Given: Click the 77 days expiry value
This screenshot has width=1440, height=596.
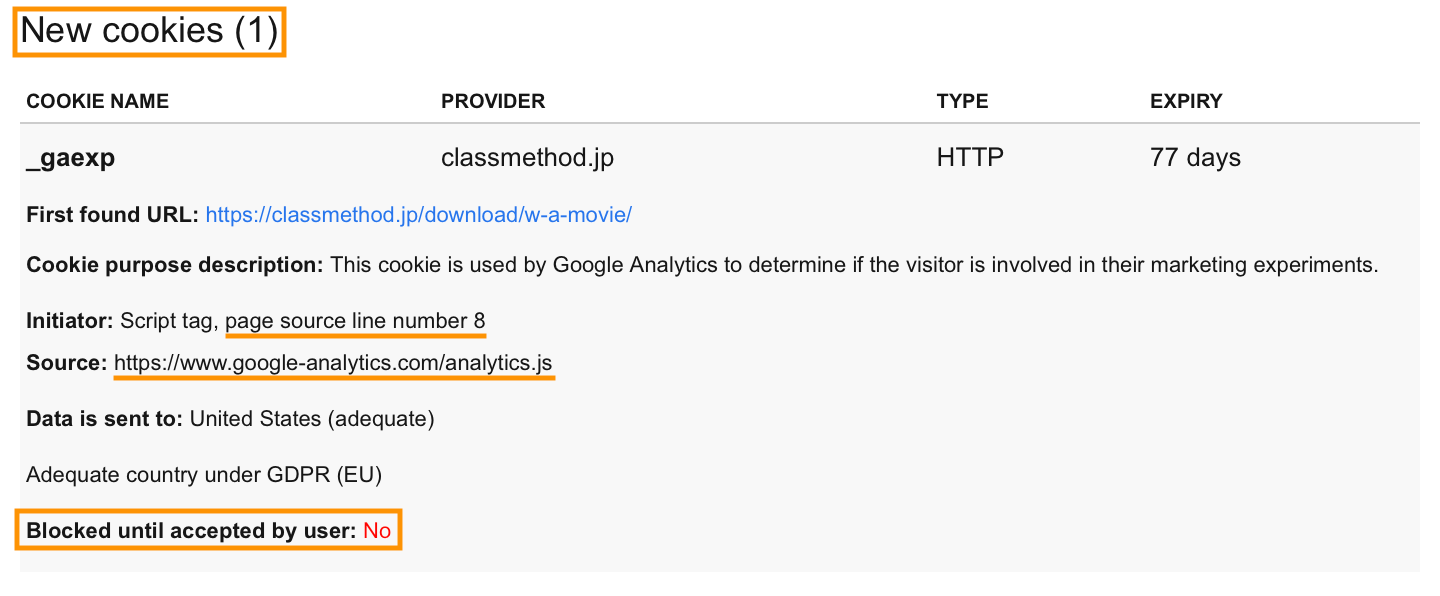Looking at the screenshot, I should (x=1195, y=158).
